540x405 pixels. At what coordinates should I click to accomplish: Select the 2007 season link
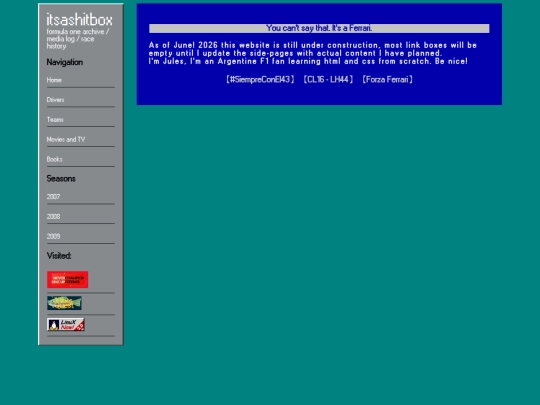[53, 197]
